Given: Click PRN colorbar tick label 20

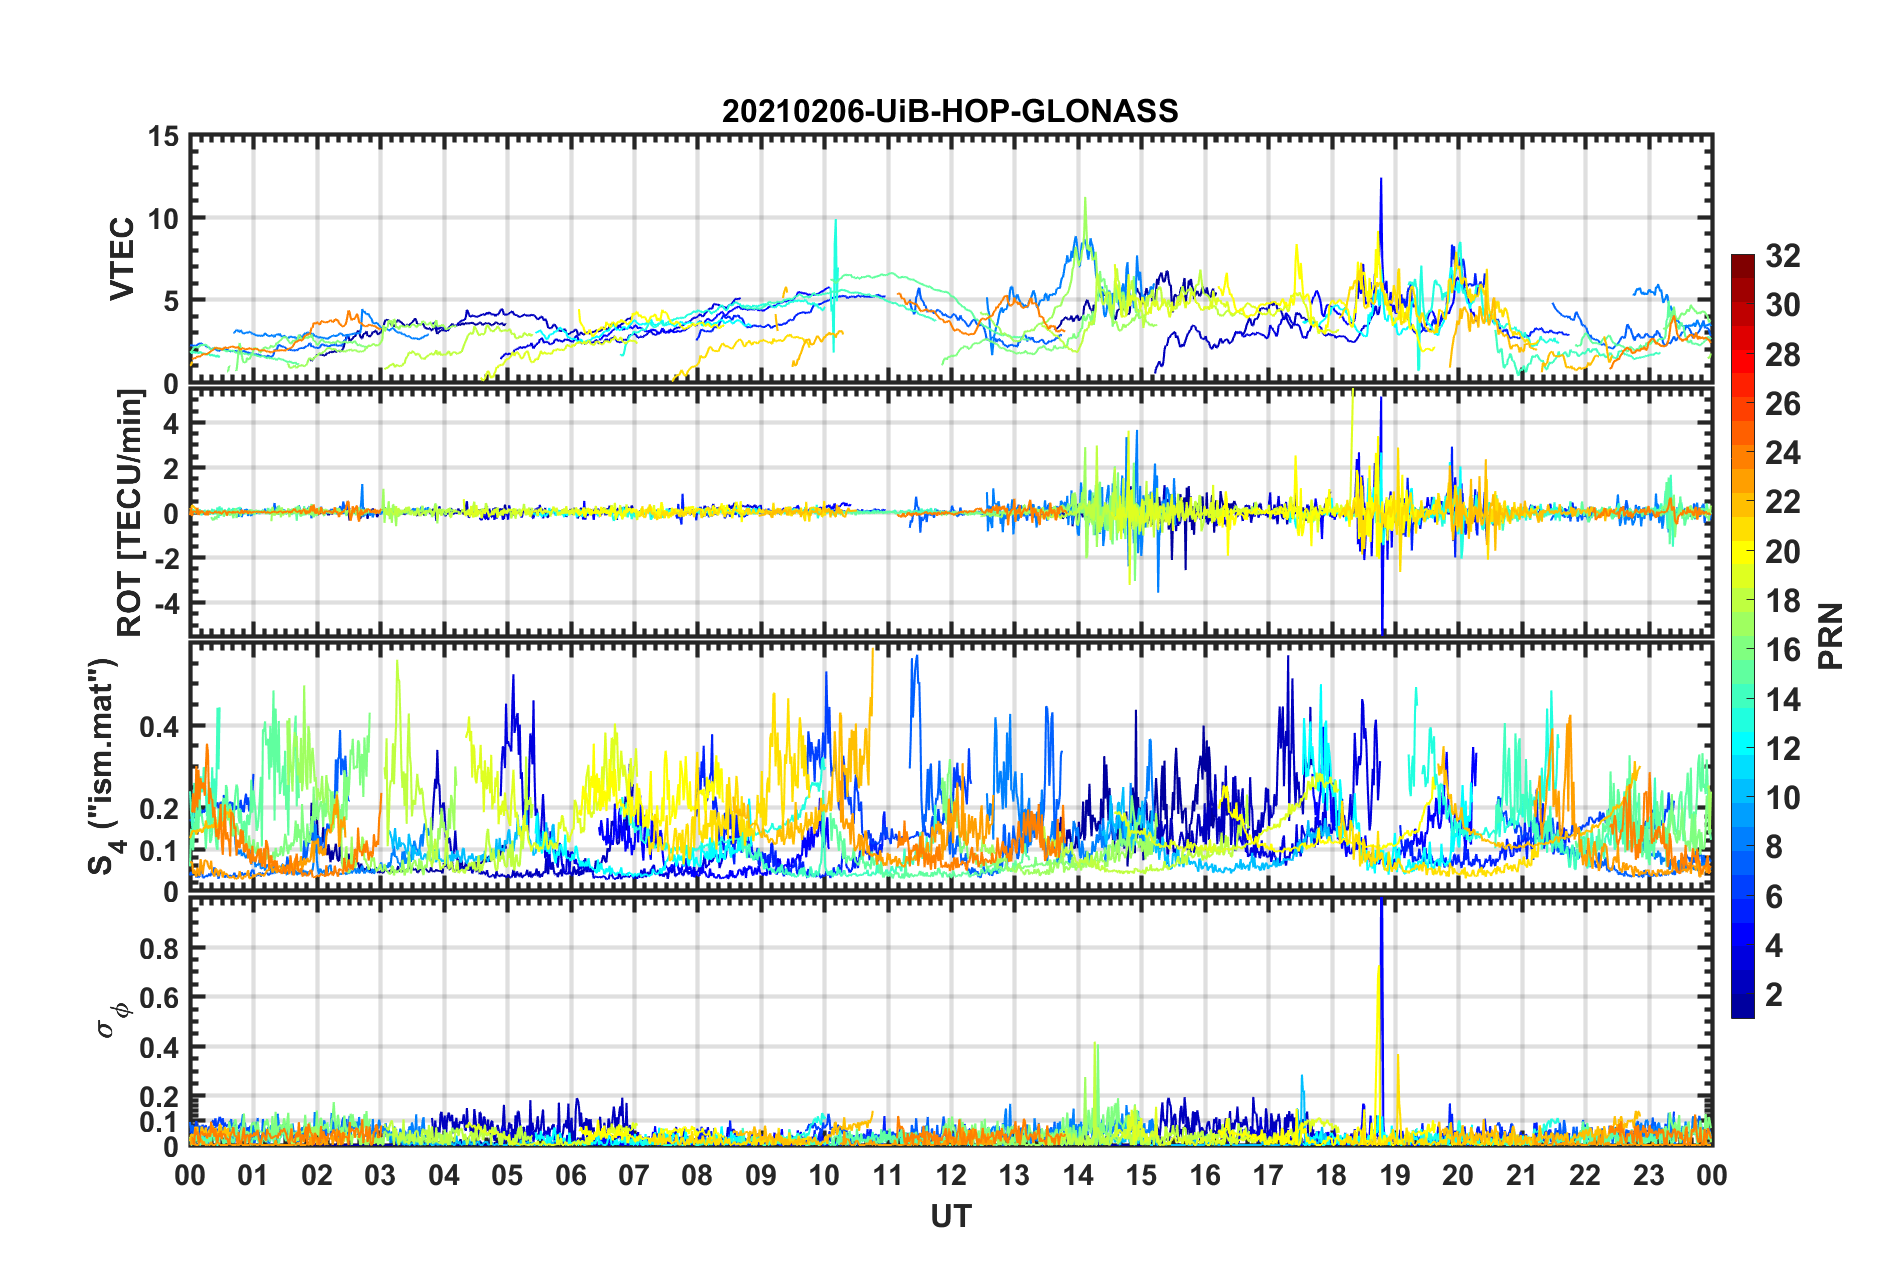Looking at the screenshot, I should 1782,552.
